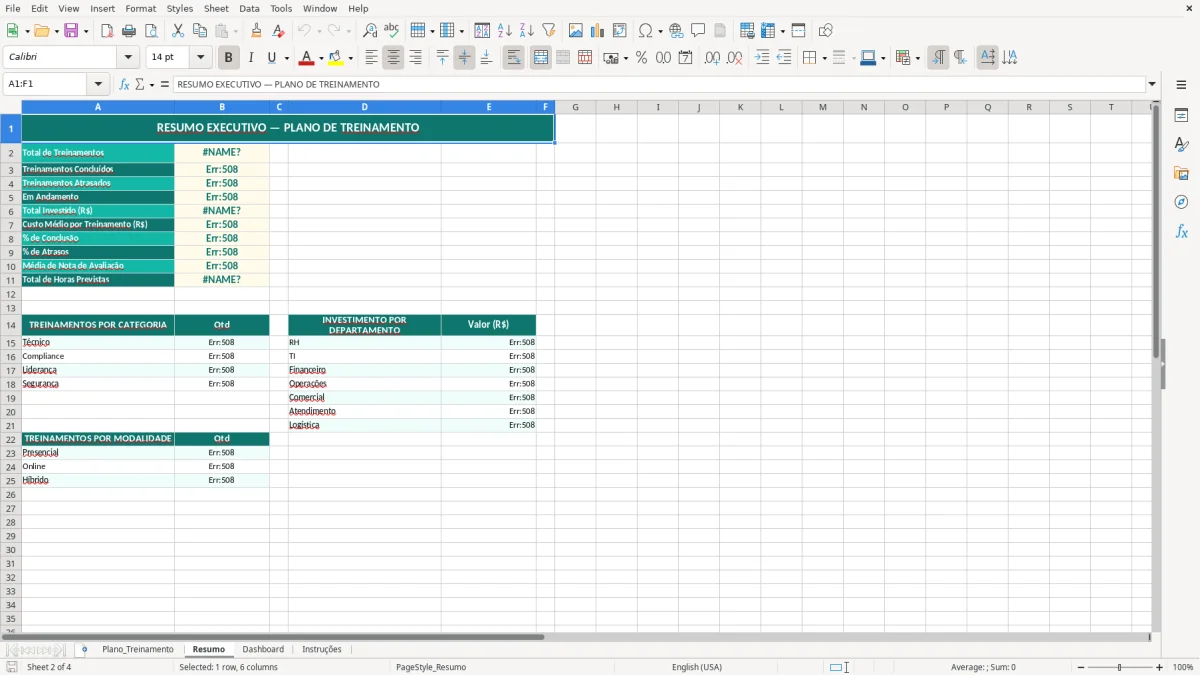Open the sidebar Properties panel icon

[x=1181, y=115]
